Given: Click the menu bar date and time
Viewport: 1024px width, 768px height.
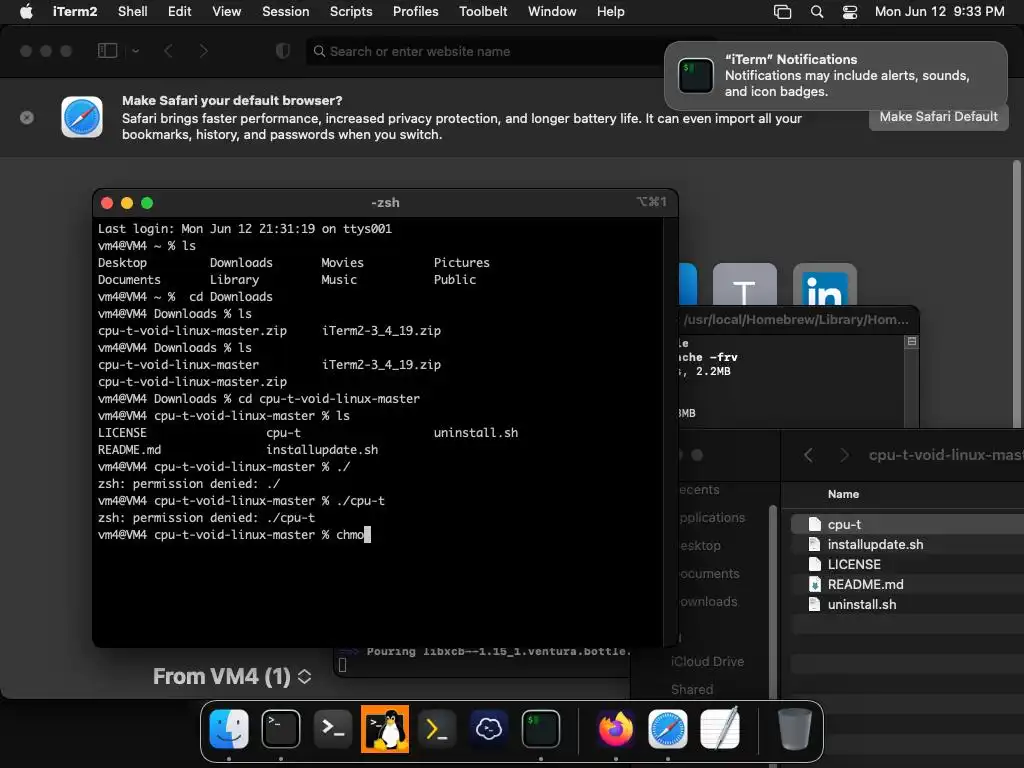Looking at the screenshot, I should (x=939, y=11).
